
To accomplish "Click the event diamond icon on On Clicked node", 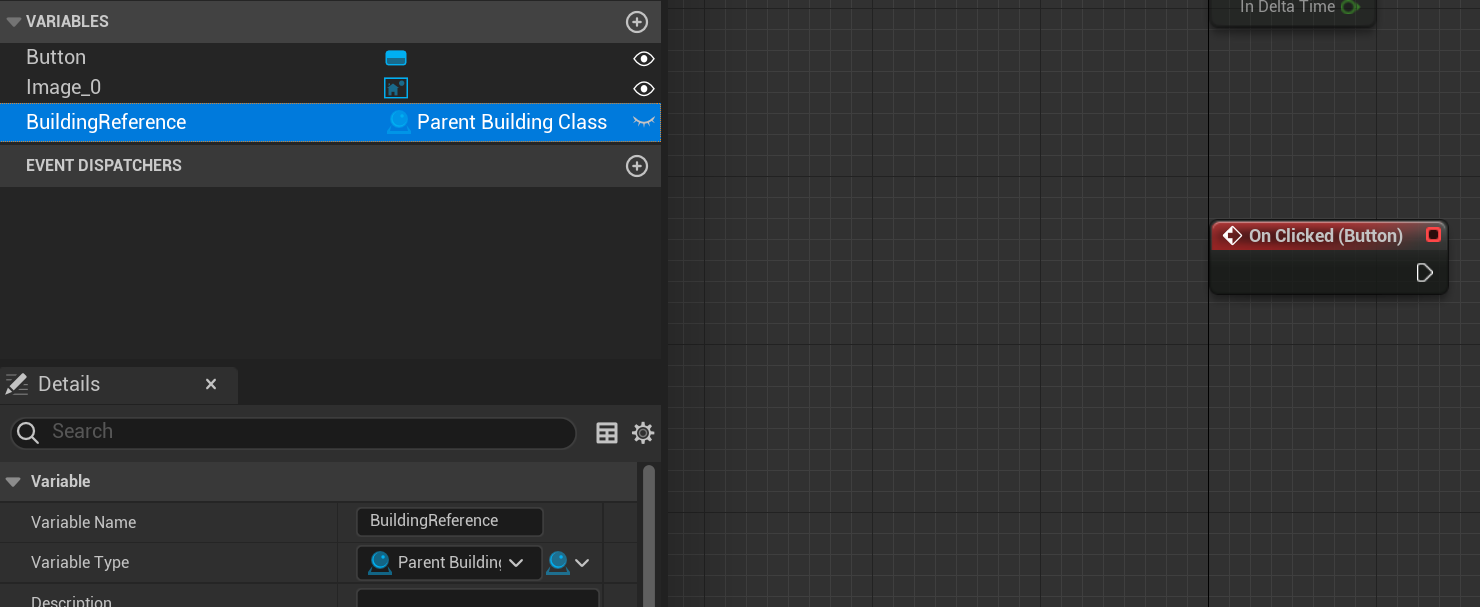I will 1232,236.
